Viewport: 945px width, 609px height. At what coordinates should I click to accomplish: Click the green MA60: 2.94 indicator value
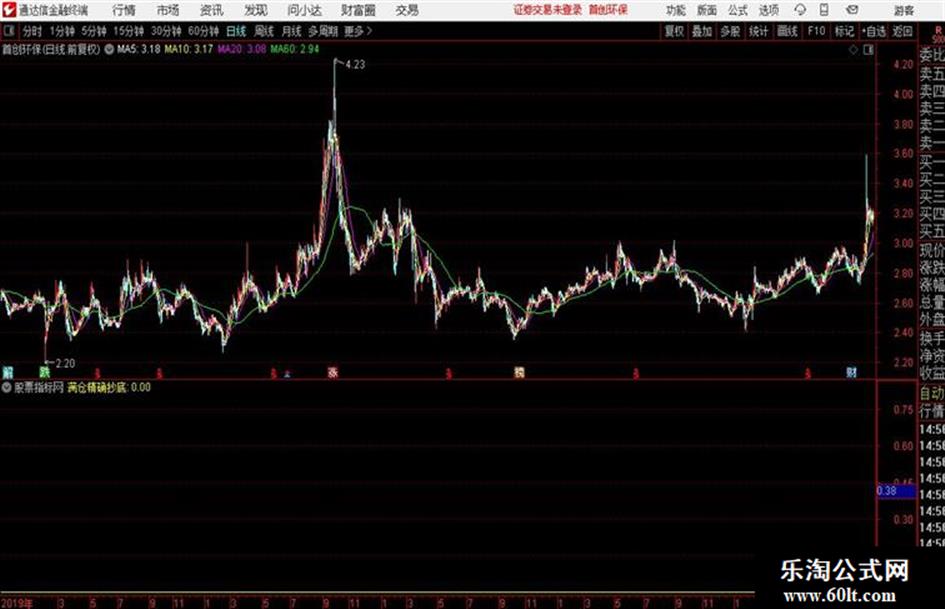[x=295, y=49]
